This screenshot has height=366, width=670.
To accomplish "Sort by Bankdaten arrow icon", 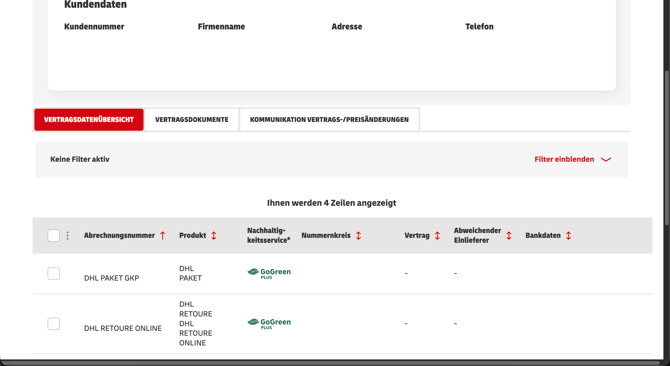I will pos(568,235).
